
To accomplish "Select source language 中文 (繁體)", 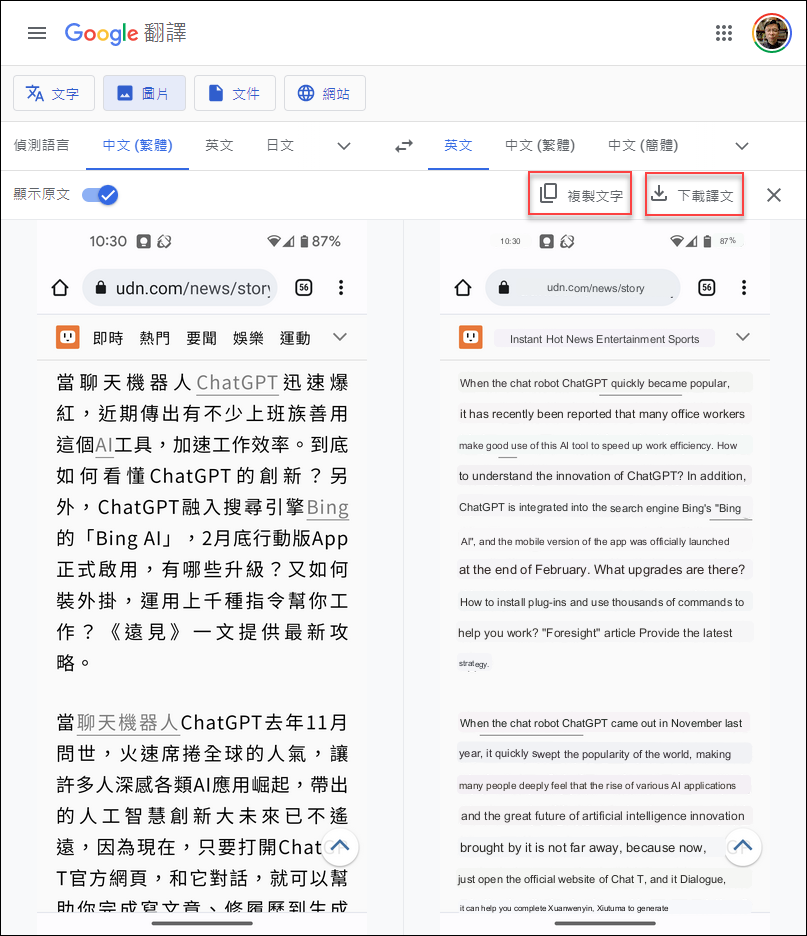I will [137, 145].
